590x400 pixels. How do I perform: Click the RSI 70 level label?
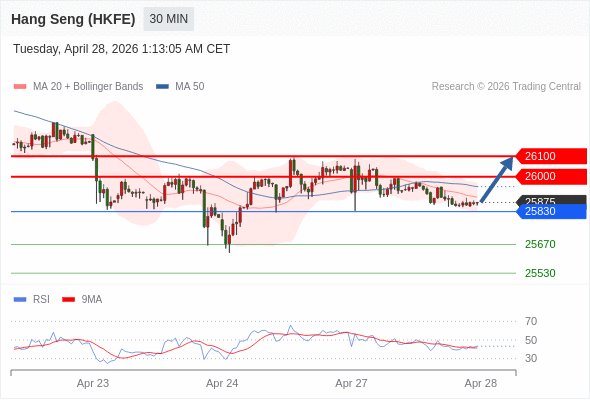click(531, 321)
